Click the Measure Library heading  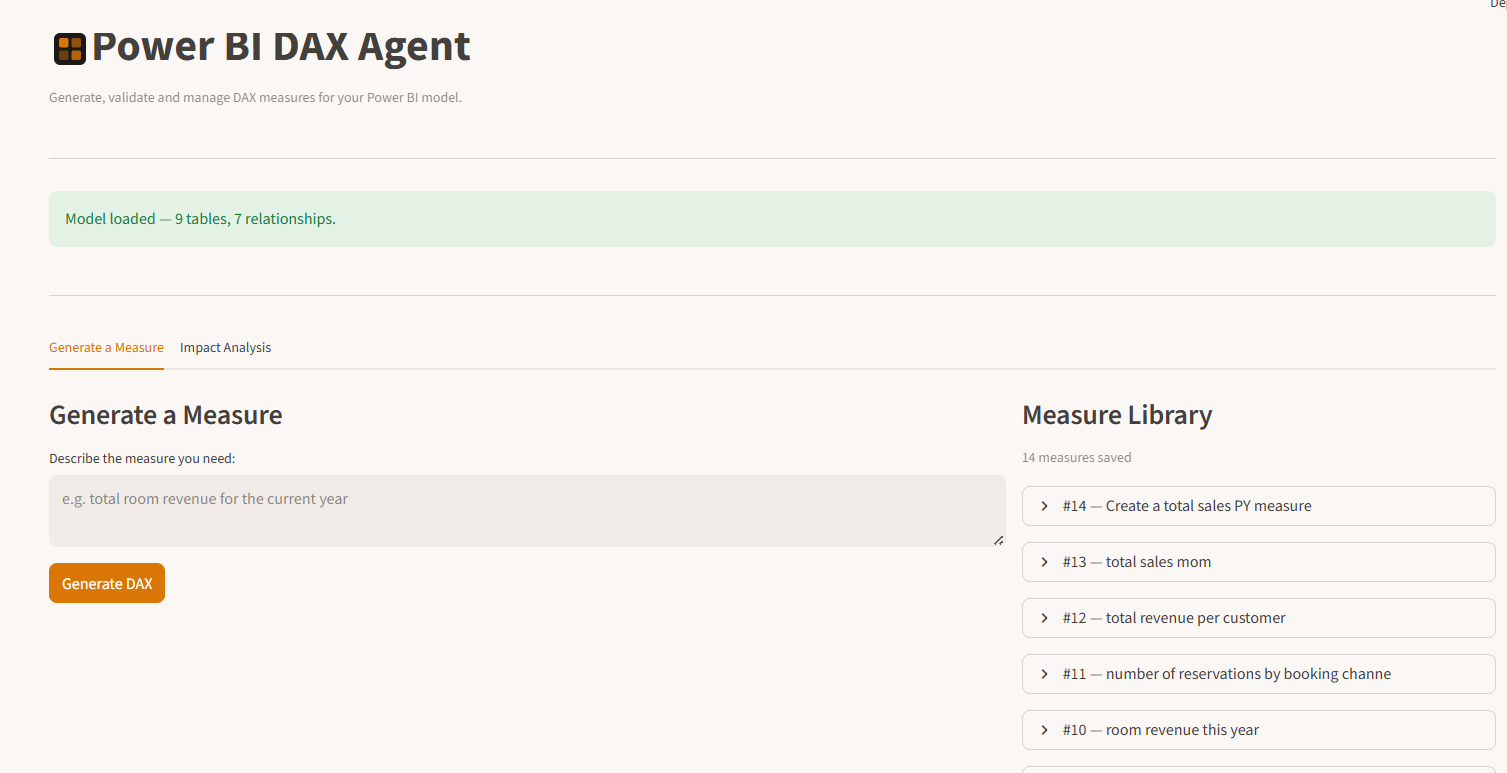1117,415
